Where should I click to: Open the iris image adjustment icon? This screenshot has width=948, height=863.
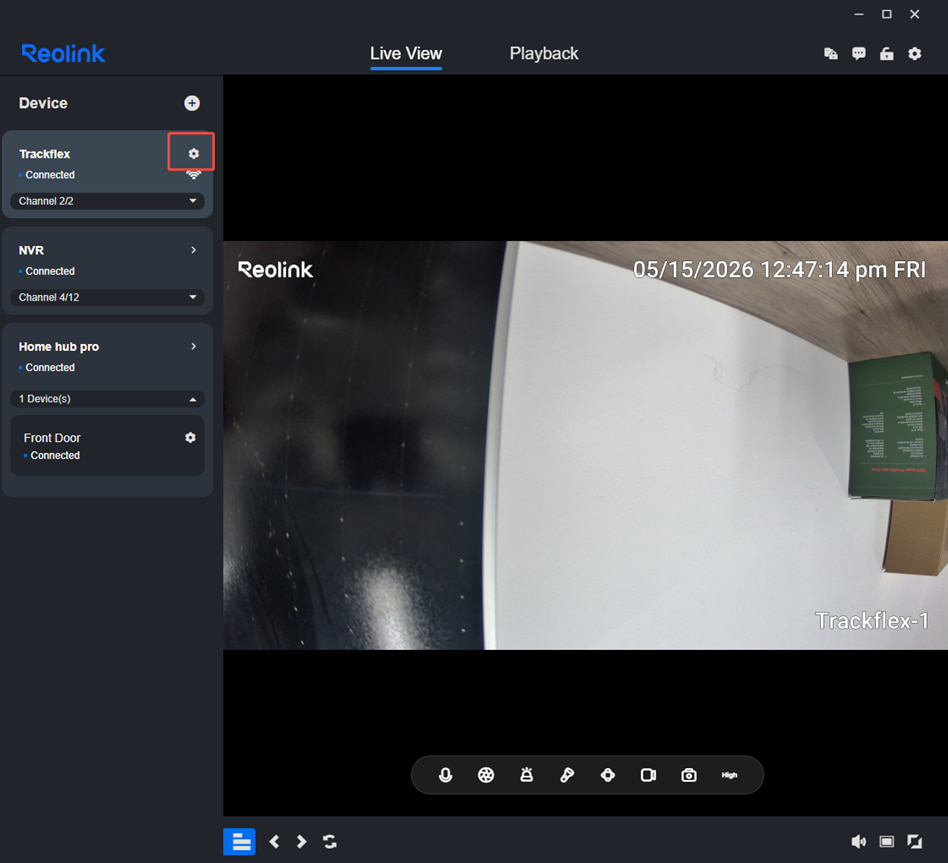point(486,775)
